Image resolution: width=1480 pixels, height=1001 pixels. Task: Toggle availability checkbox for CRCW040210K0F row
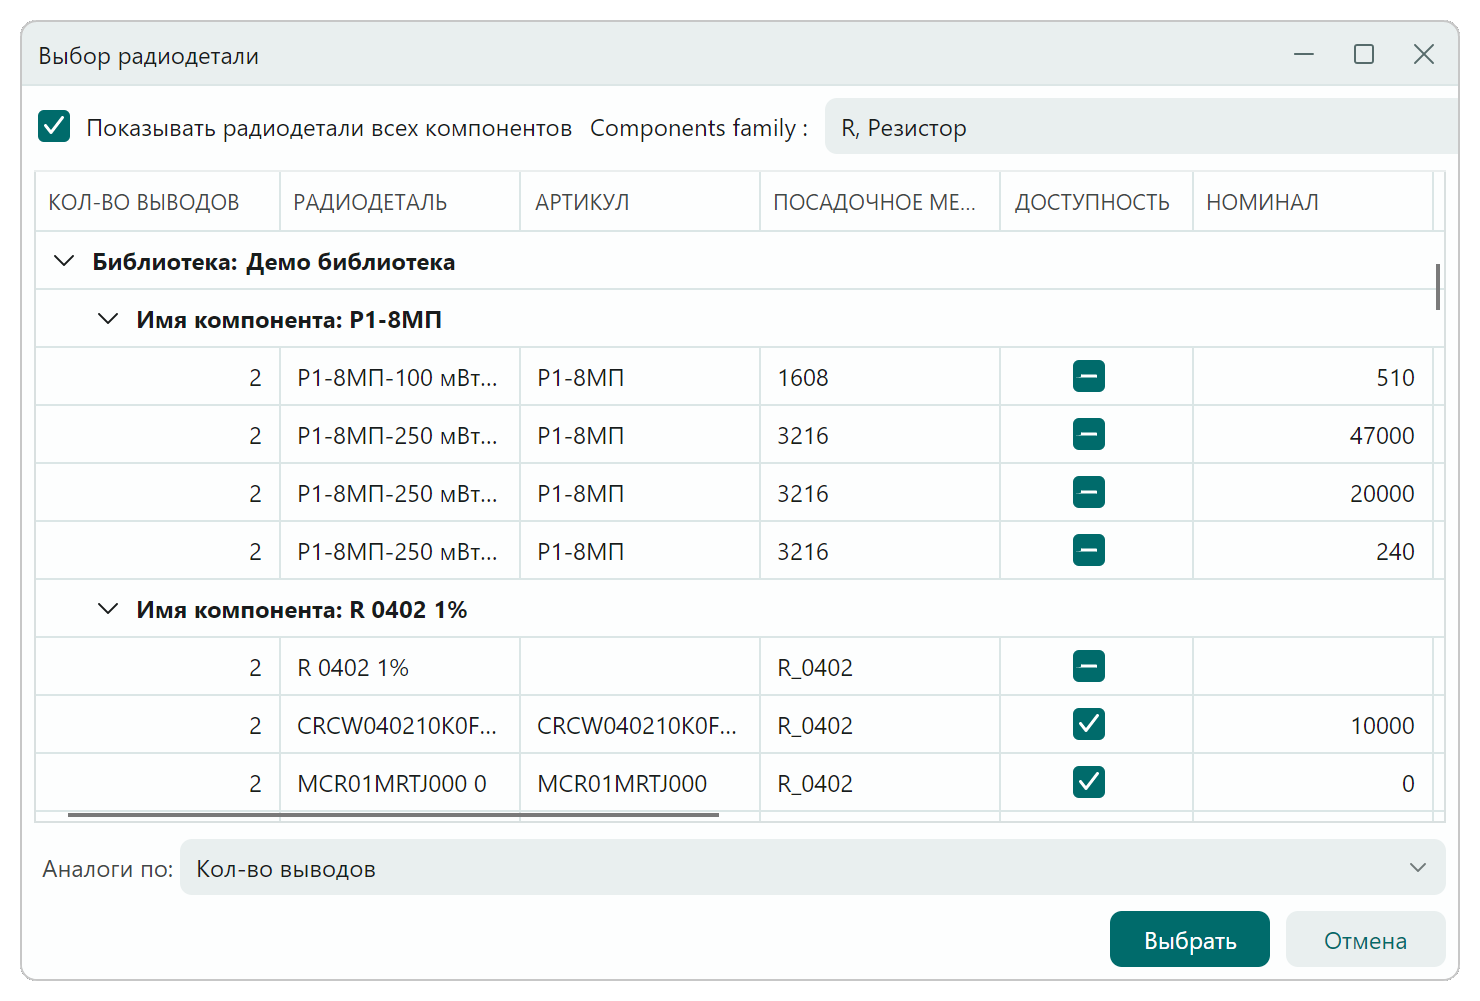click(x=1088, y=725)
